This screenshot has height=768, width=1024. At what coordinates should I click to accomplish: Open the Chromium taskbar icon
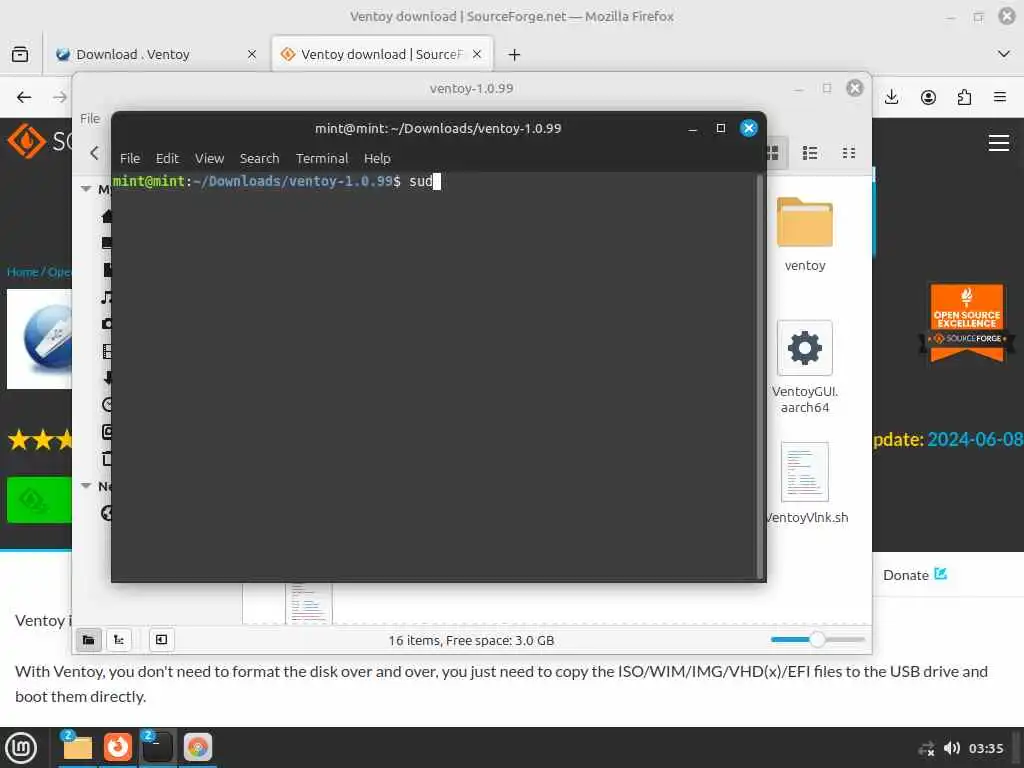tap(198, 747)
